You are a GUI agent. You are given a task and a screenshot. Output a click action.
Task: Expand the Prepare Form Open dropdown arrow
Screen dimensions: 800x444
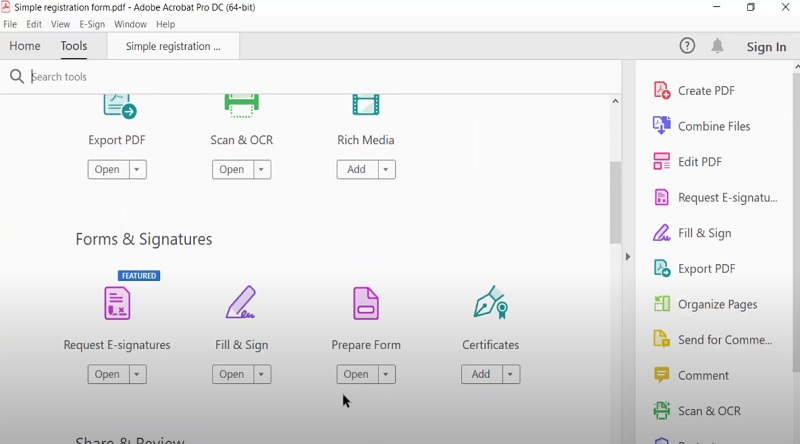(x=386, y=374)
